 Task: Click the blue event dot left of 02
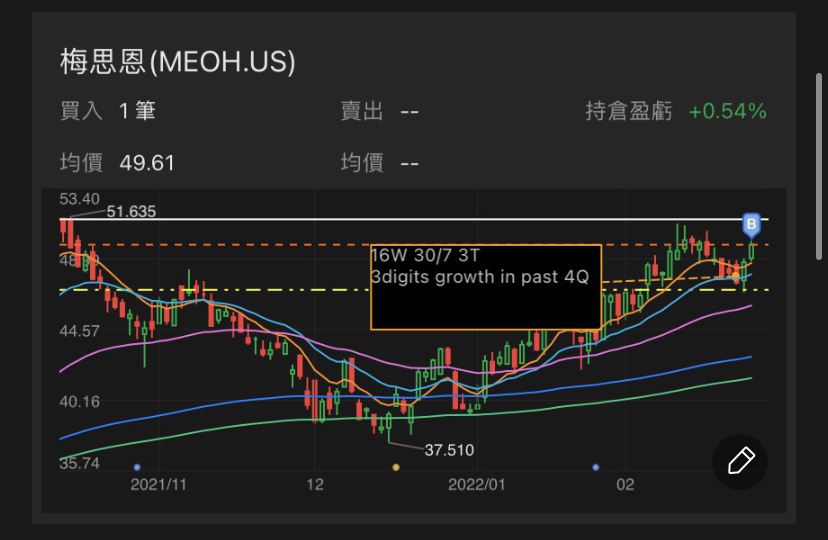[596, 467]
